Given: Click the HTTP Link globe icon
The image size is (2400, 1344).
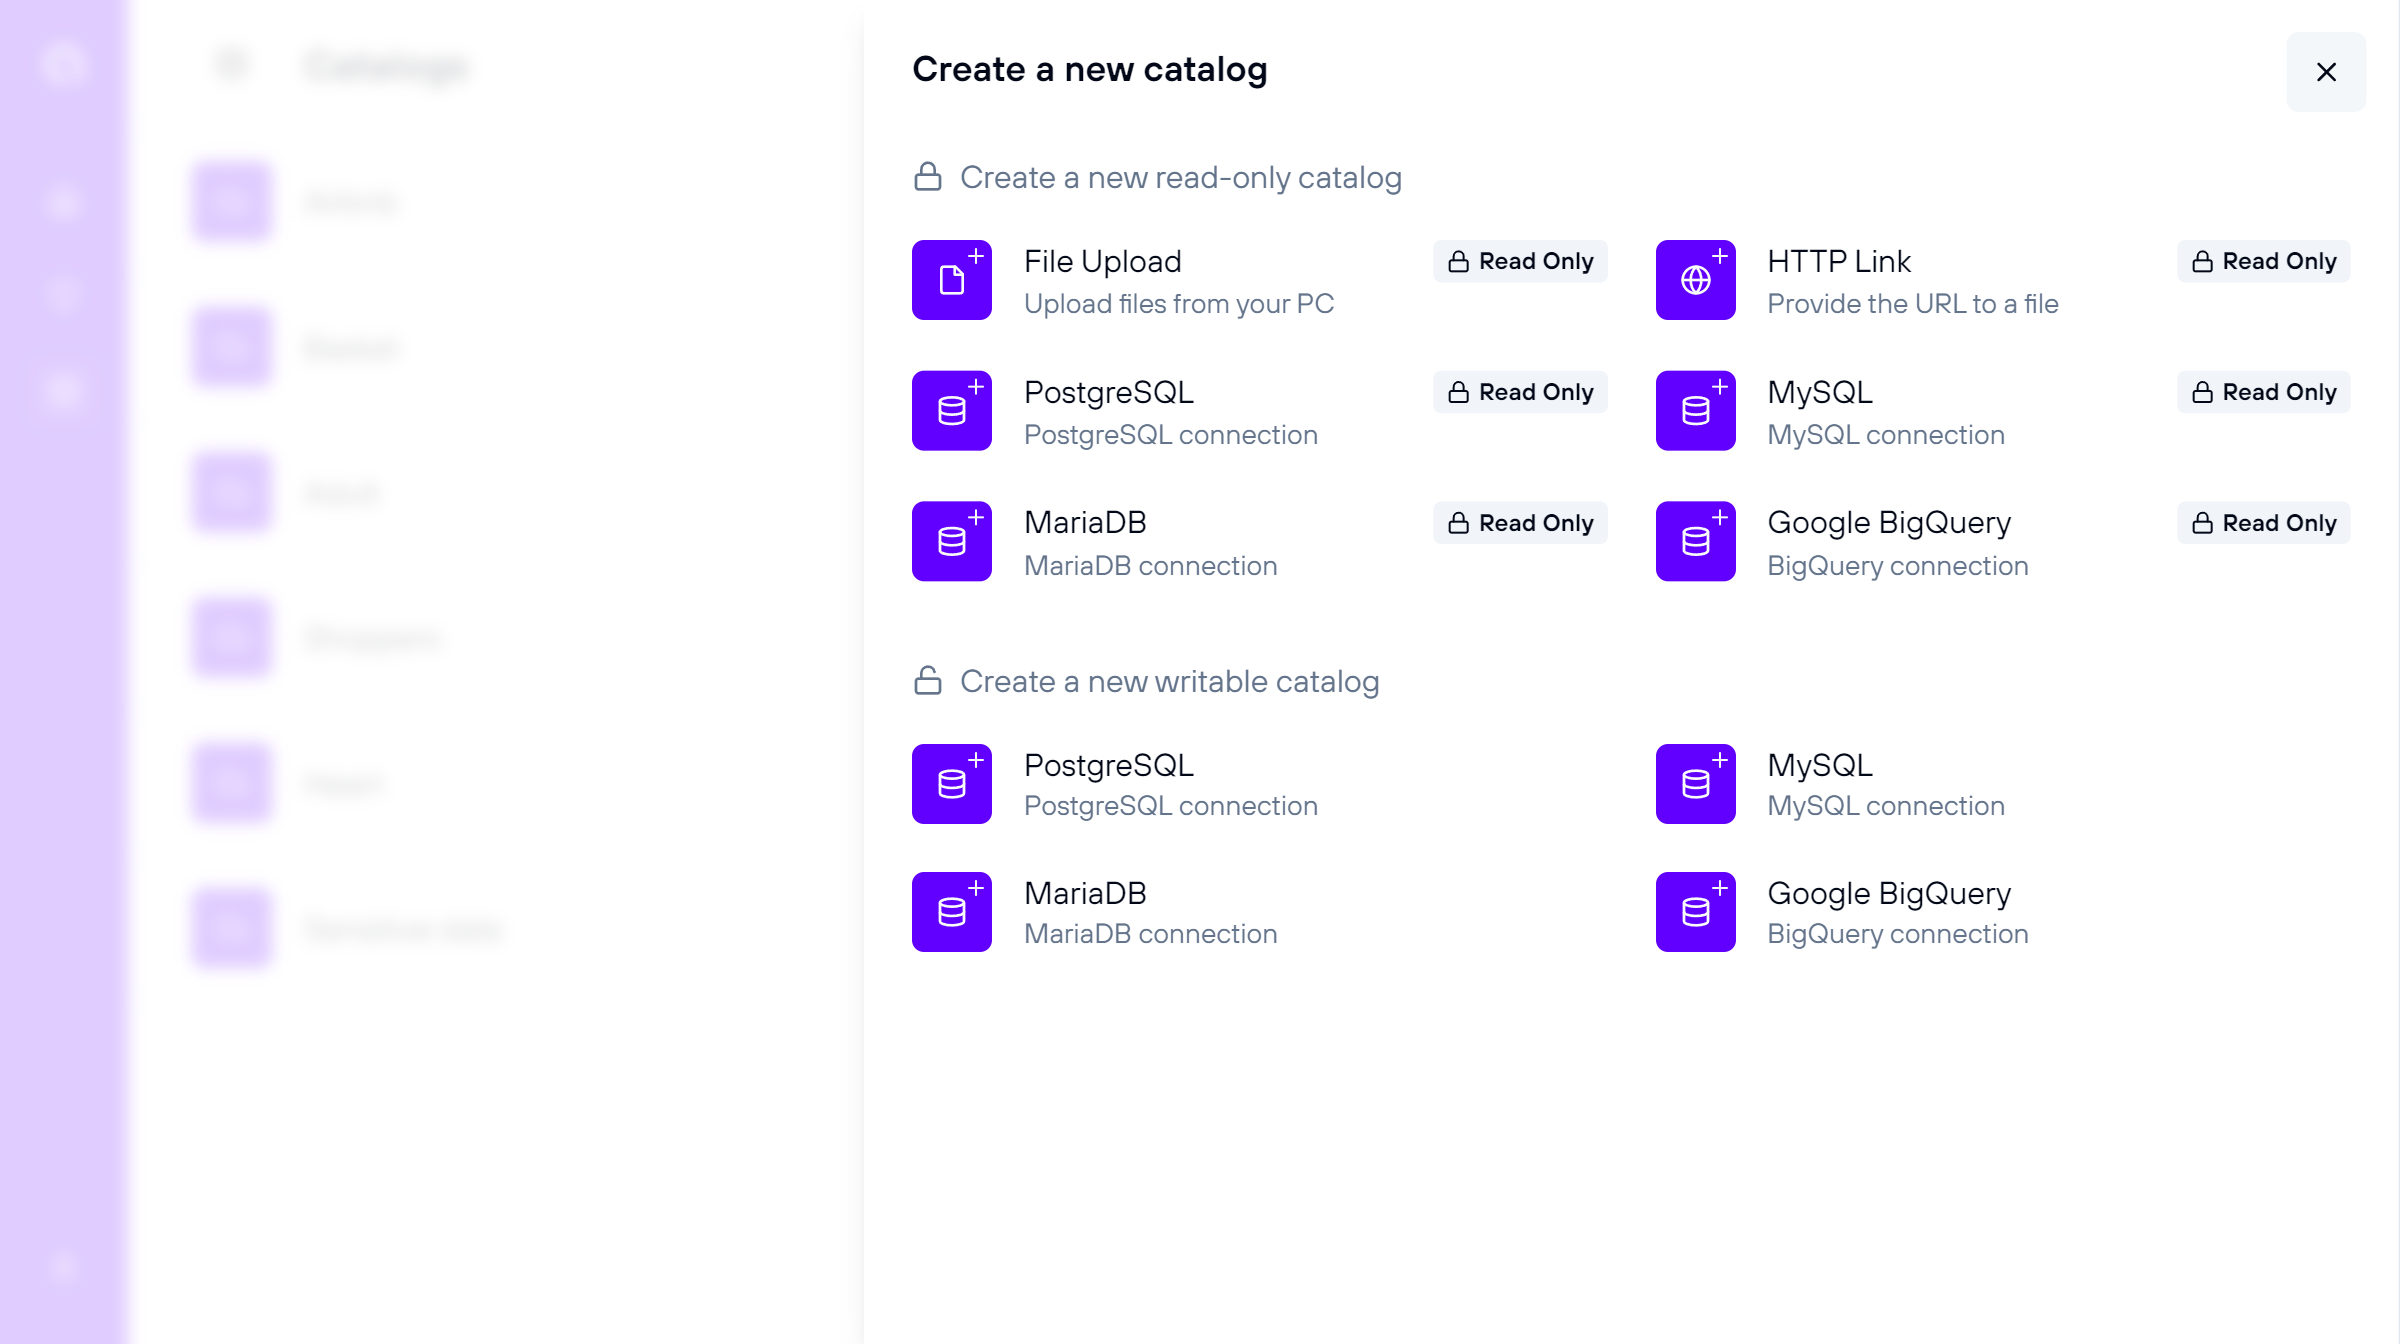Looking at the screenshot, I should coord(1695,280).
